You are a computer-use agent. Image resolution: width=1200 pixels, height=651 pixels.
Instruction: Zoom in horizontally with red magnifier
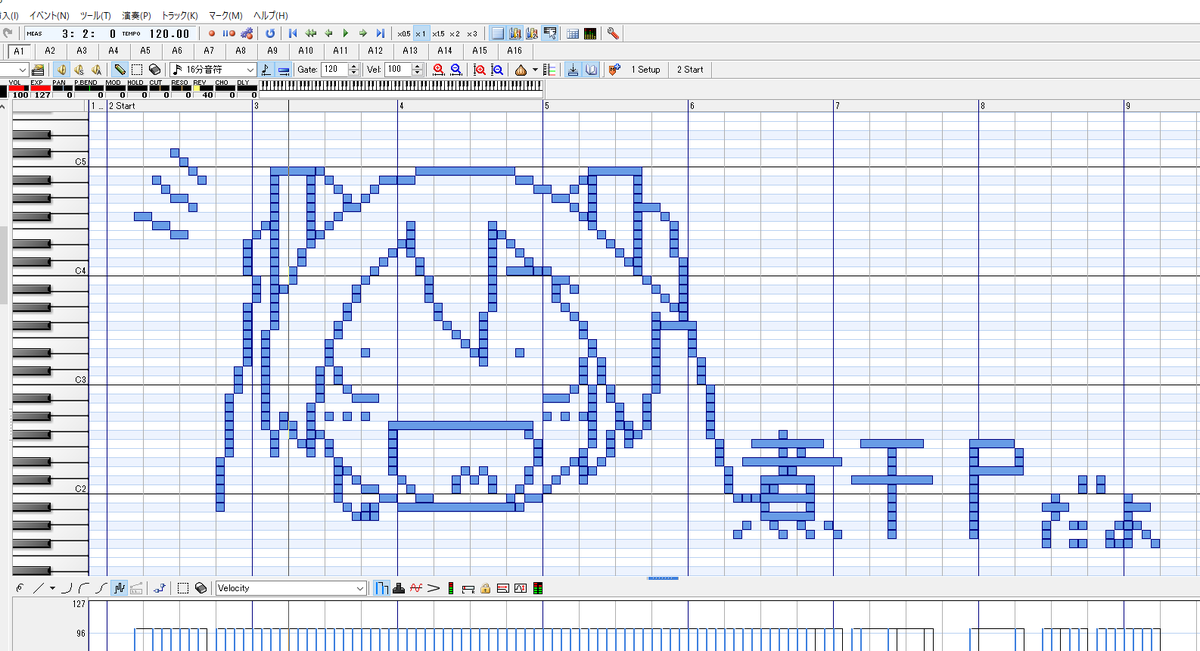click(438, 70)
